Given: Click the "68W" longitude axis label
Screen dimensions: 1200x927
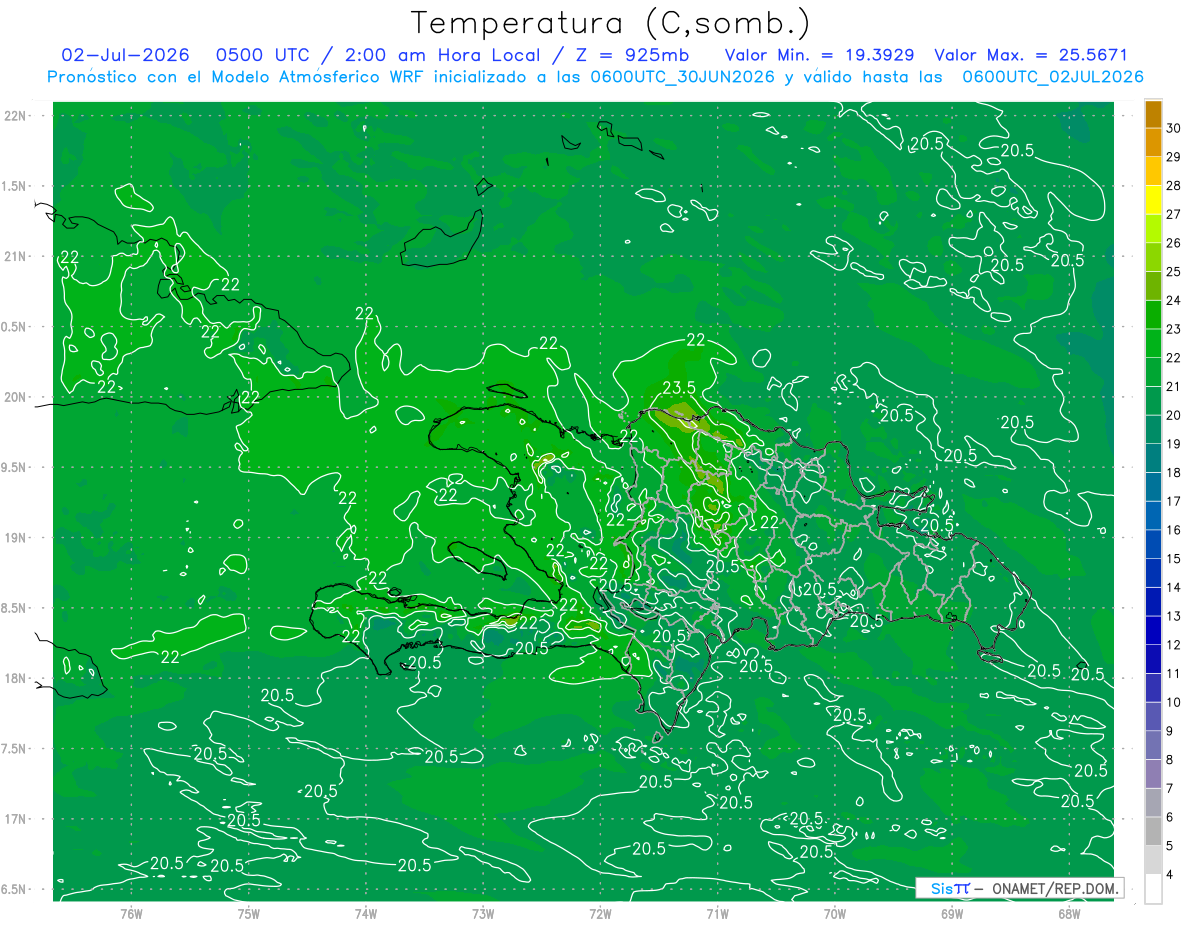Looking at the screenshot, I should (x=1069, y=914).
